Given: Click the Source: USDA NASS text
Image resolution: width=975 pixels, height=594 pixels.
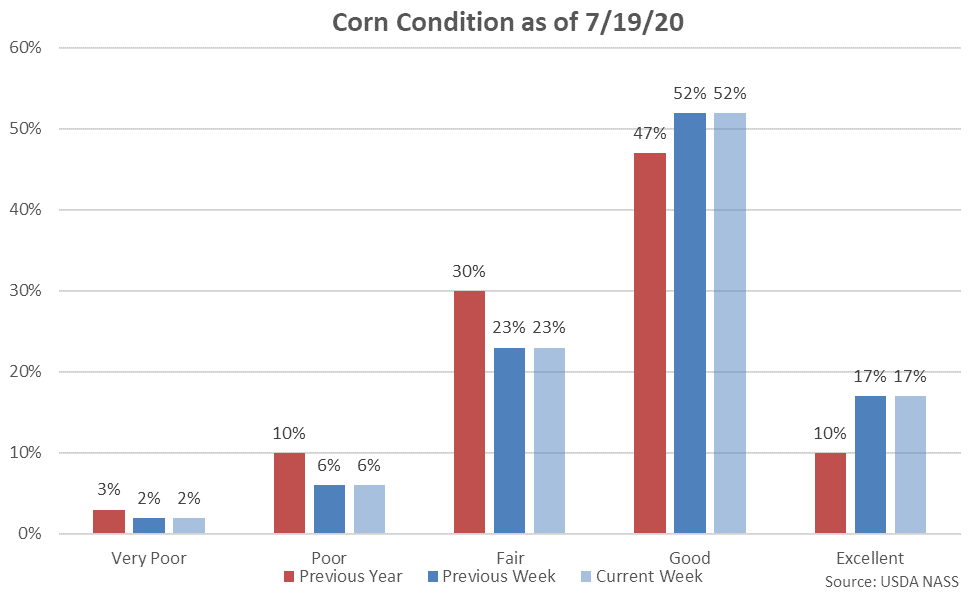Looking at the screenshot, I should (x=891, y=581).
